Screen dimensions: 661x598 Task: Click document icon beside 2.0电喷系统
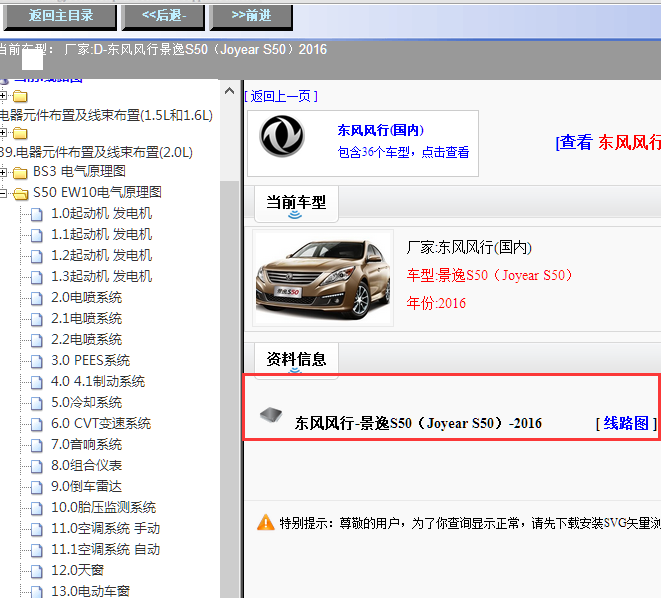37,298
